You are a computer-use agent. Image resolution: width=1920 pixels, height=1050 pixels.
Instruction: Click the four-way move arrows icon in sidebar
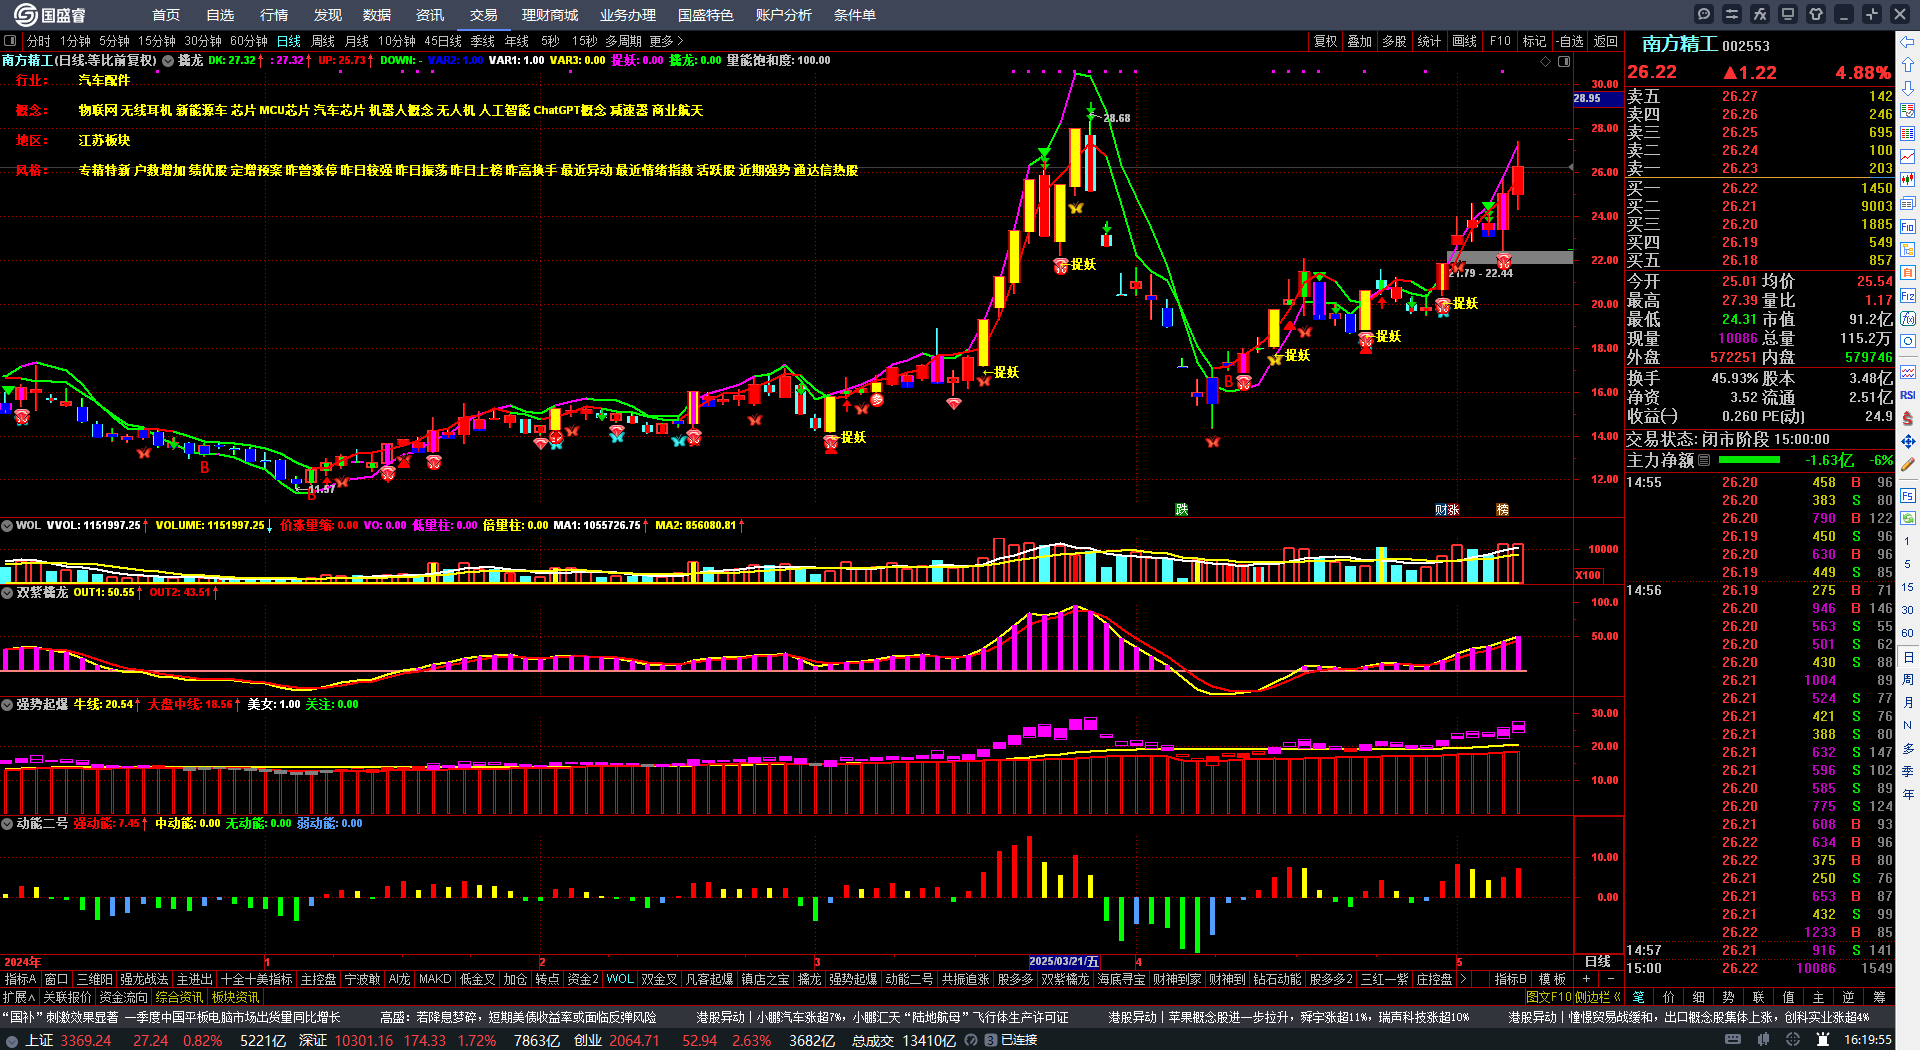[x=1908, y=441]
